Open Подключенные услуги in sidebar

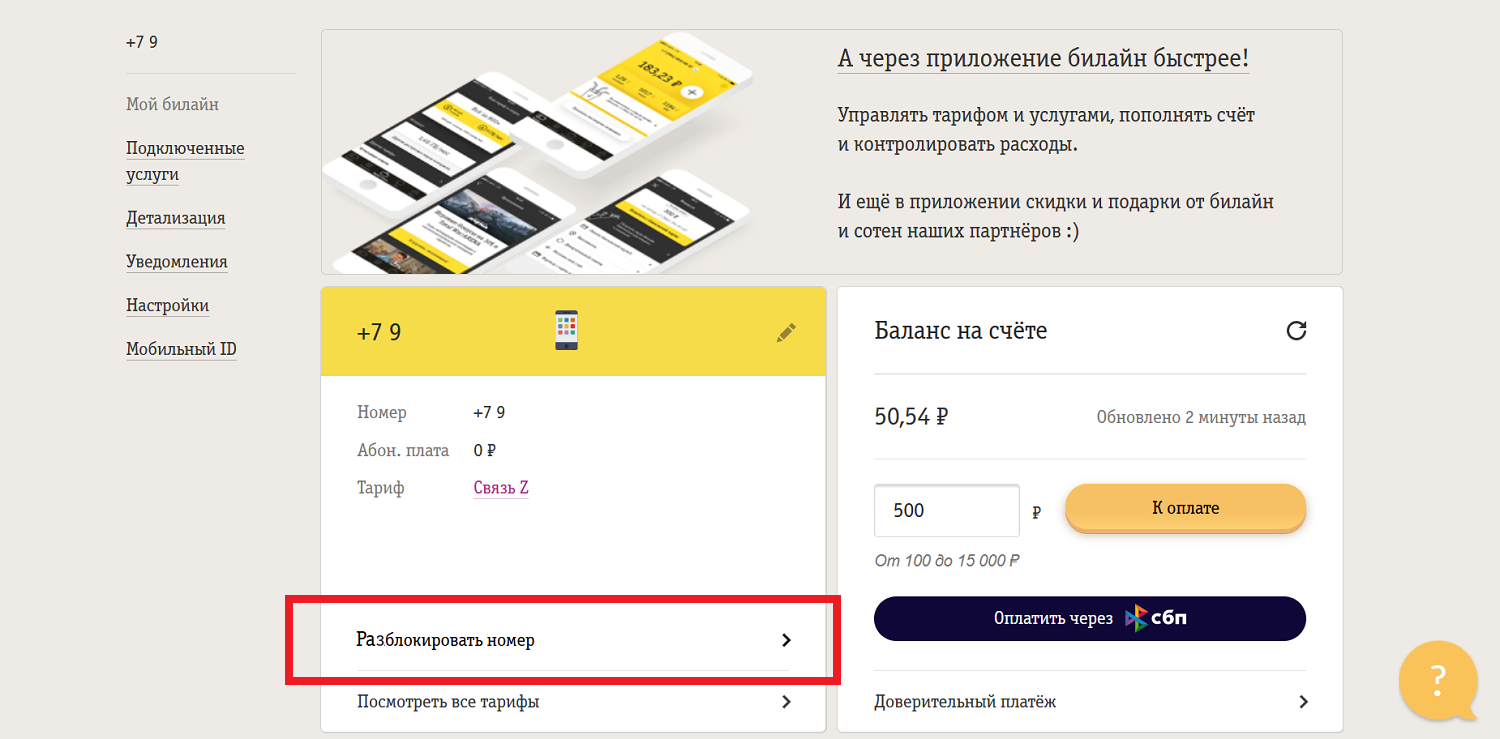click(x=185, y=161)
